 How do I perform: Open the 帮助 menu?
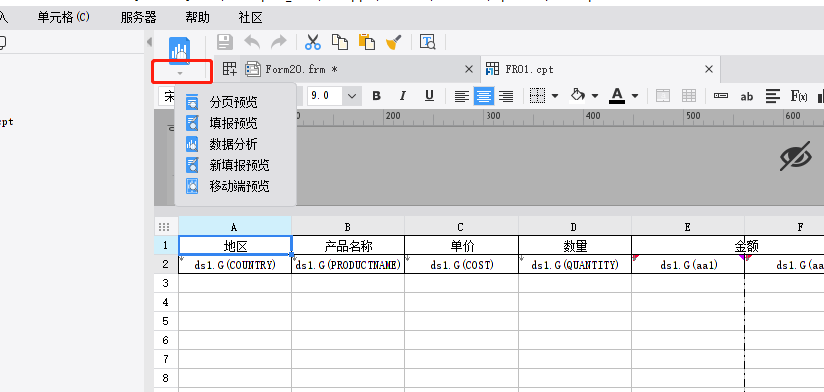tap(198, 18)
